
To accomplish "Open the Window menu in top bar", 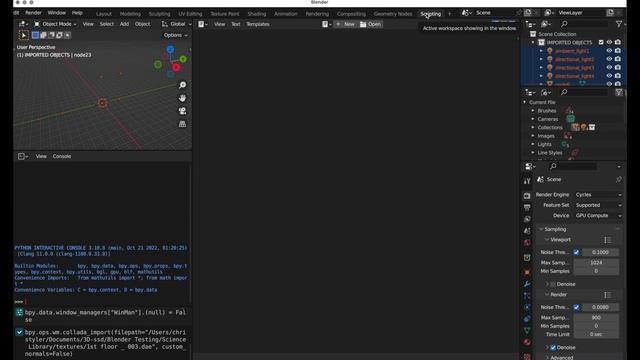I will [57, 13].
